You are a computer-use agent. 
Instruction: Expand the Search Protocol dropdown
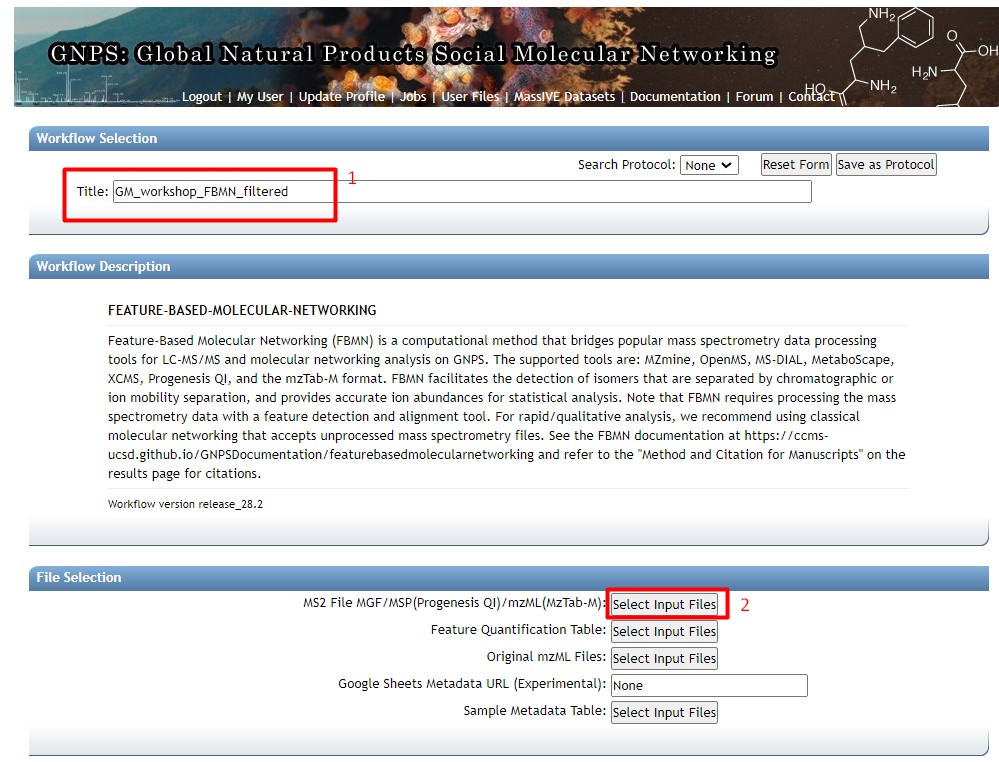pyautogui.click(x=709, y=165)
